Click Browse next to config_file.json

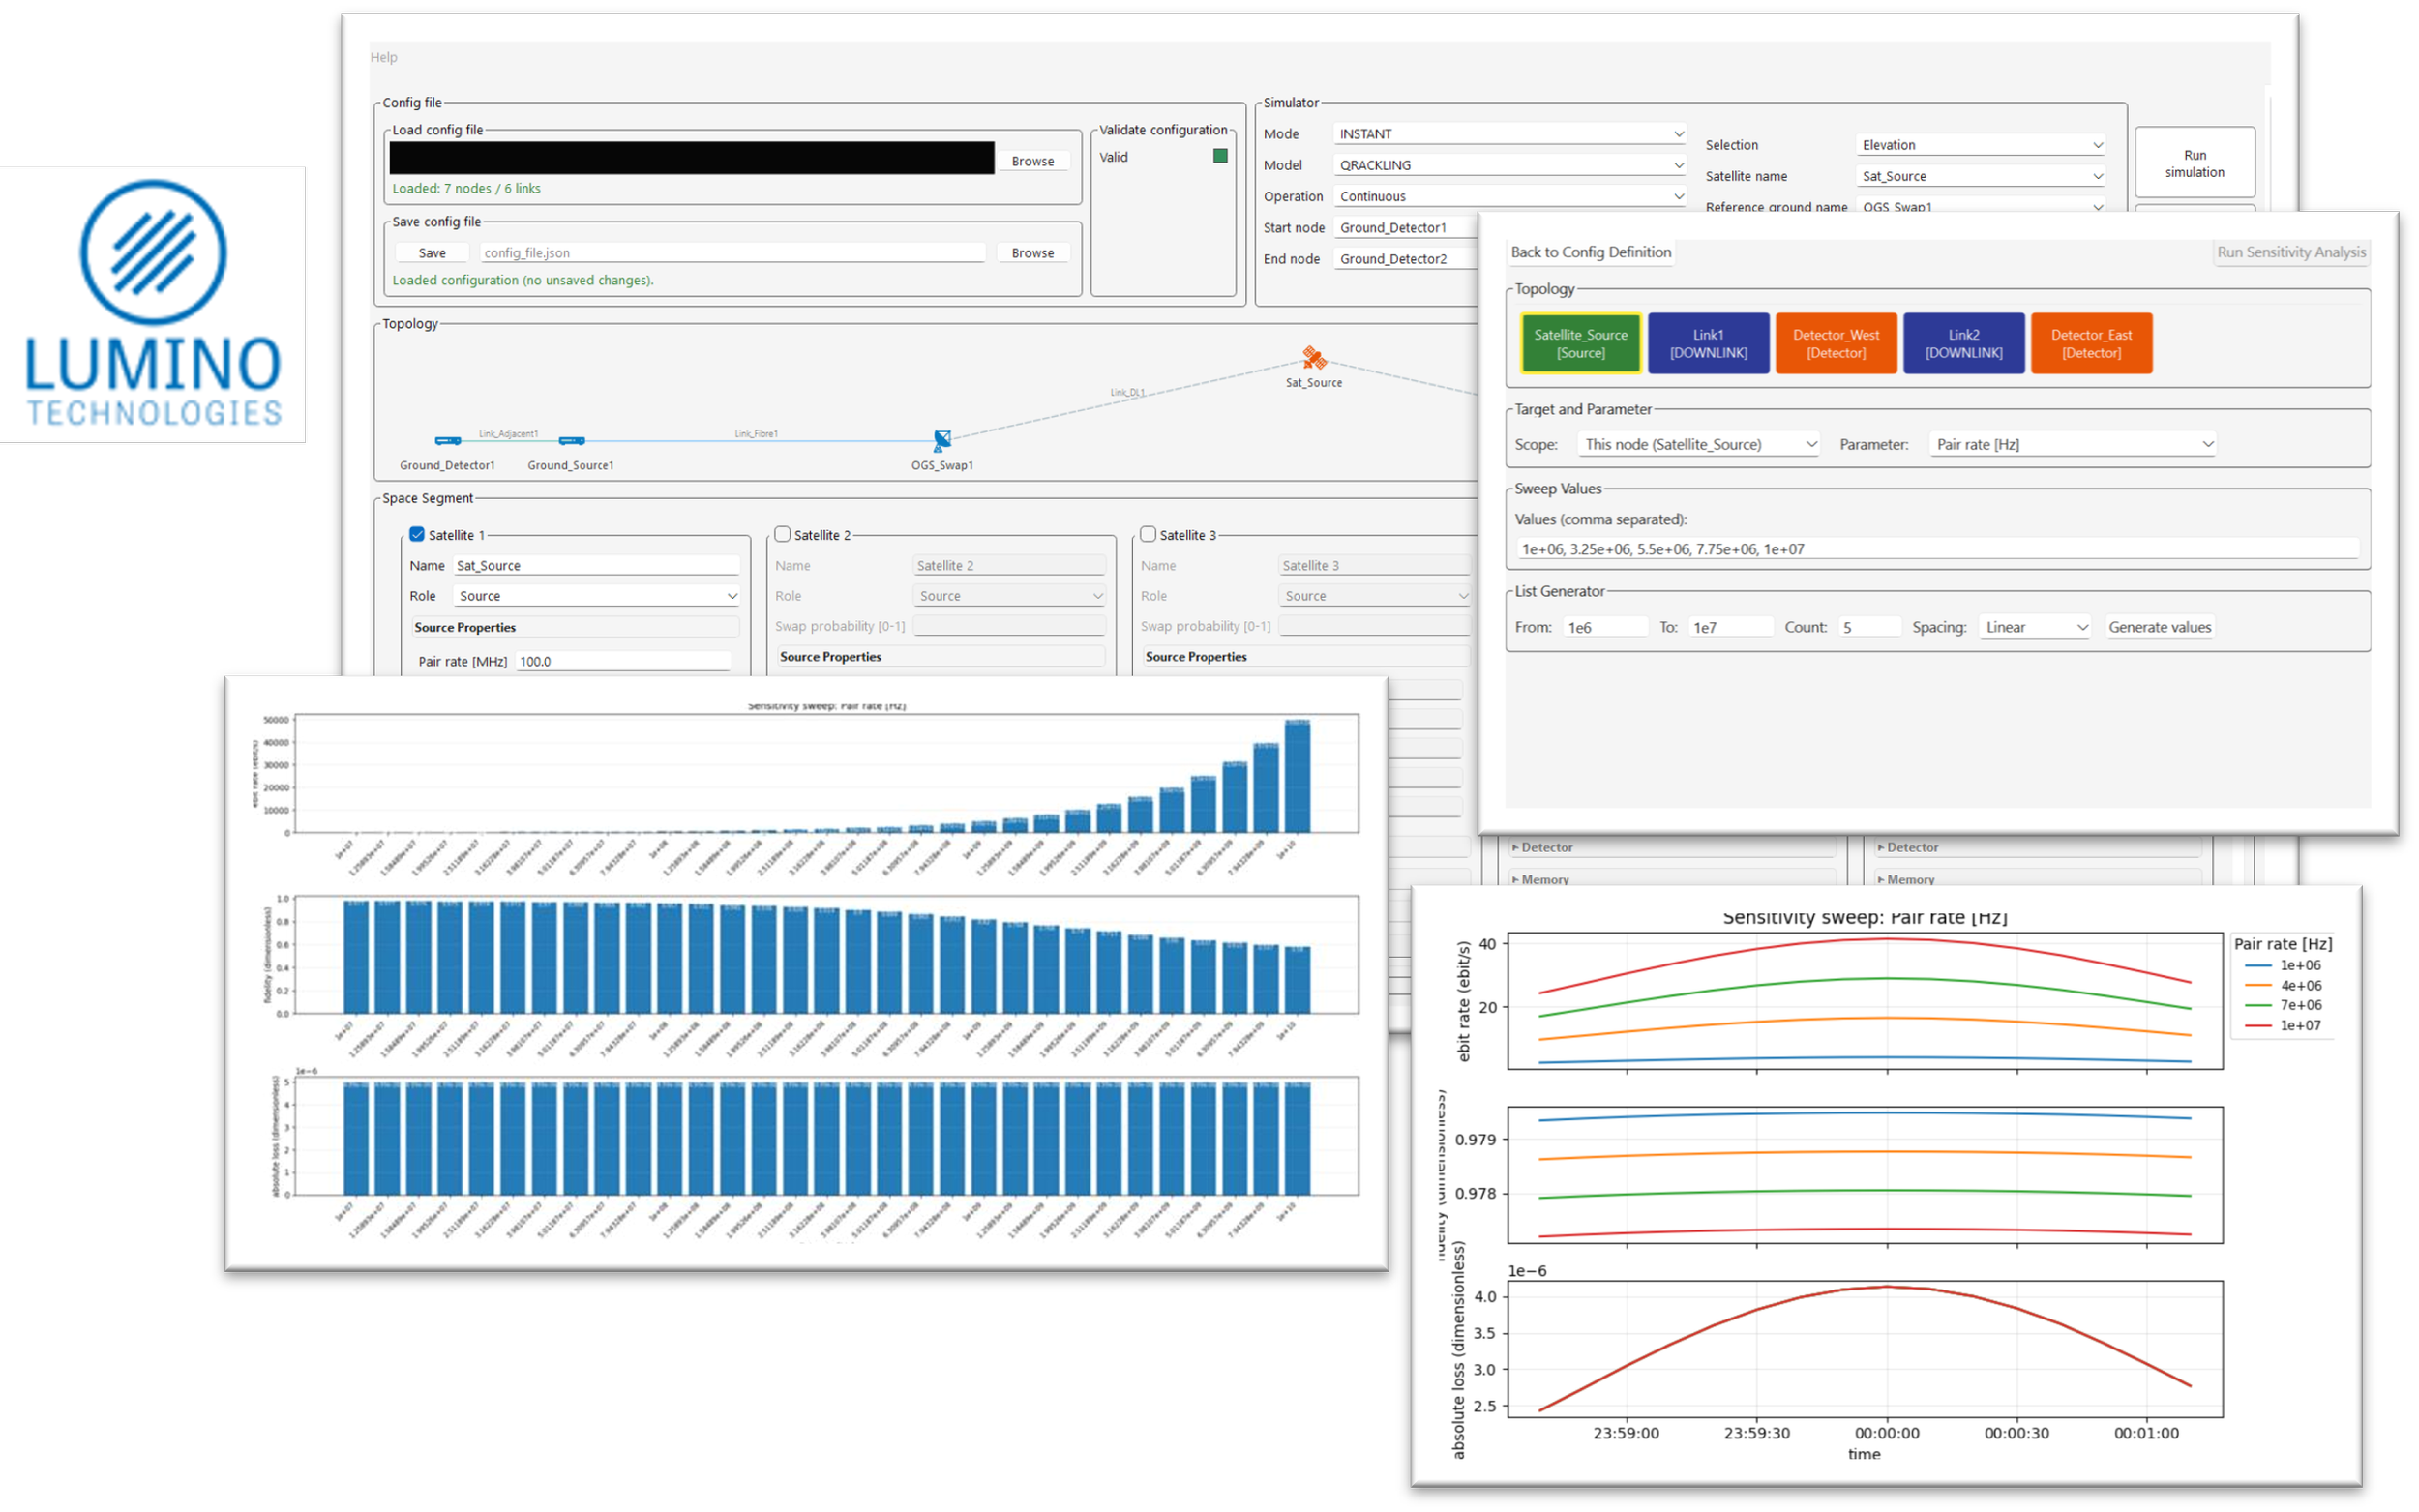[1033, 253]
